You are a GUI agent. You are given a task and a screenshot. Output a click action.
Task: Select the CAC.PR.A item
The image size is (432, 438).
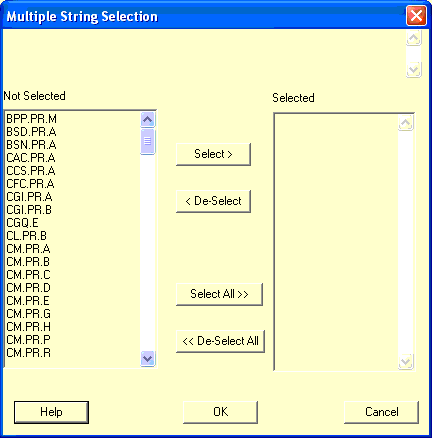[31, 158]
